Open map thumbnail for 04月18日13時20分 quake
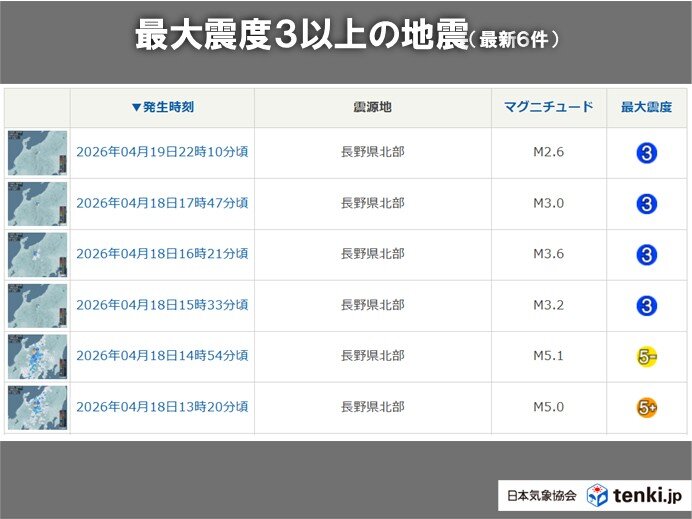The image size is (692, 519). coord(38,407)
